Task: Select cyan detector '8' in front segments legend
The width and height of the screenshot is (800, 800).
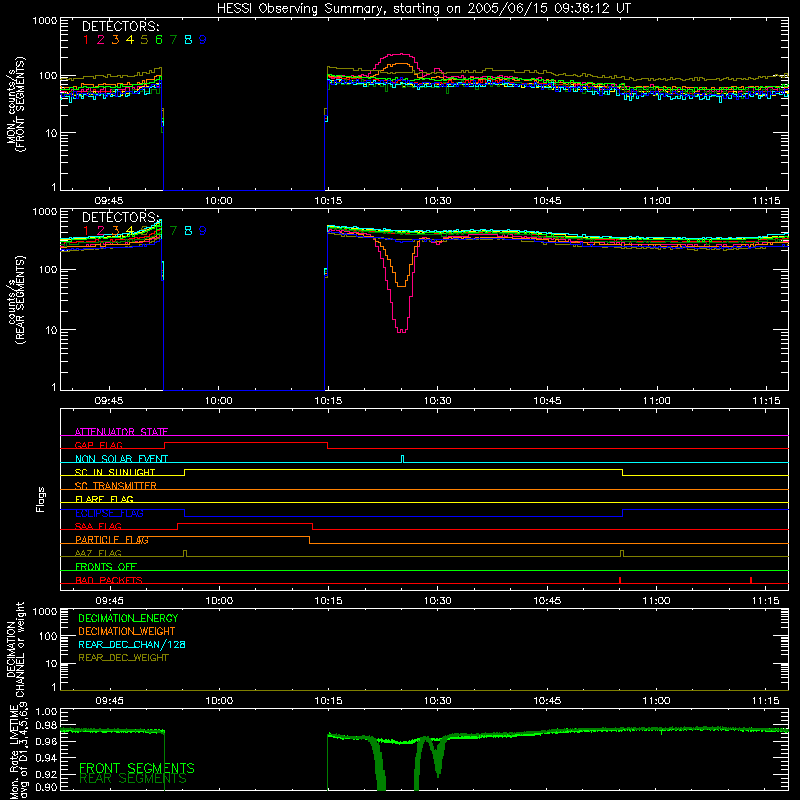Action: click(x=188, y=40)
